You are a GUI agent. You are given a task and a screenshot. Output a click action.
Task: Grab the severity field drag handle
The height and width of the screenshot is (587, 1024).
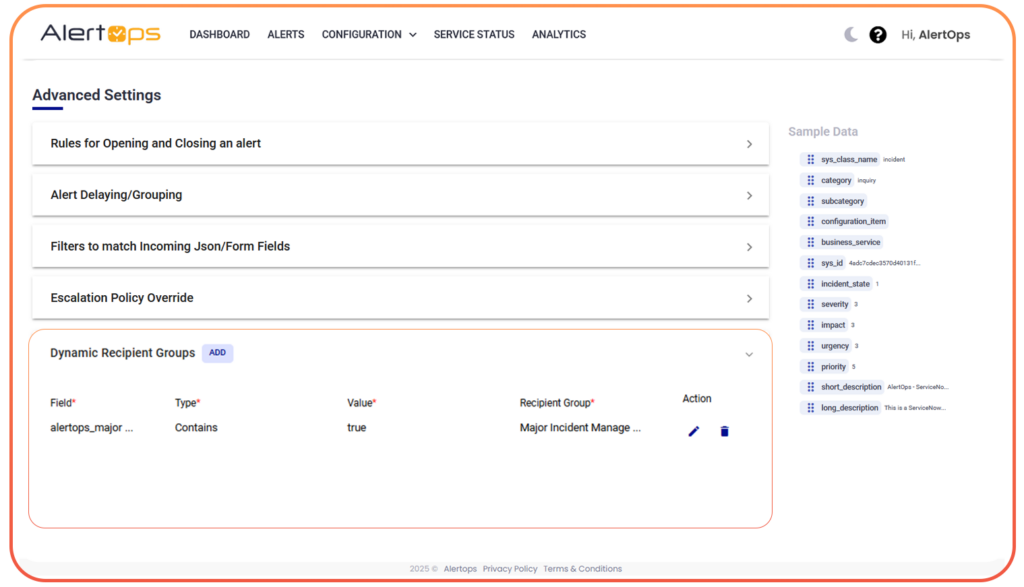click(809, 304)
